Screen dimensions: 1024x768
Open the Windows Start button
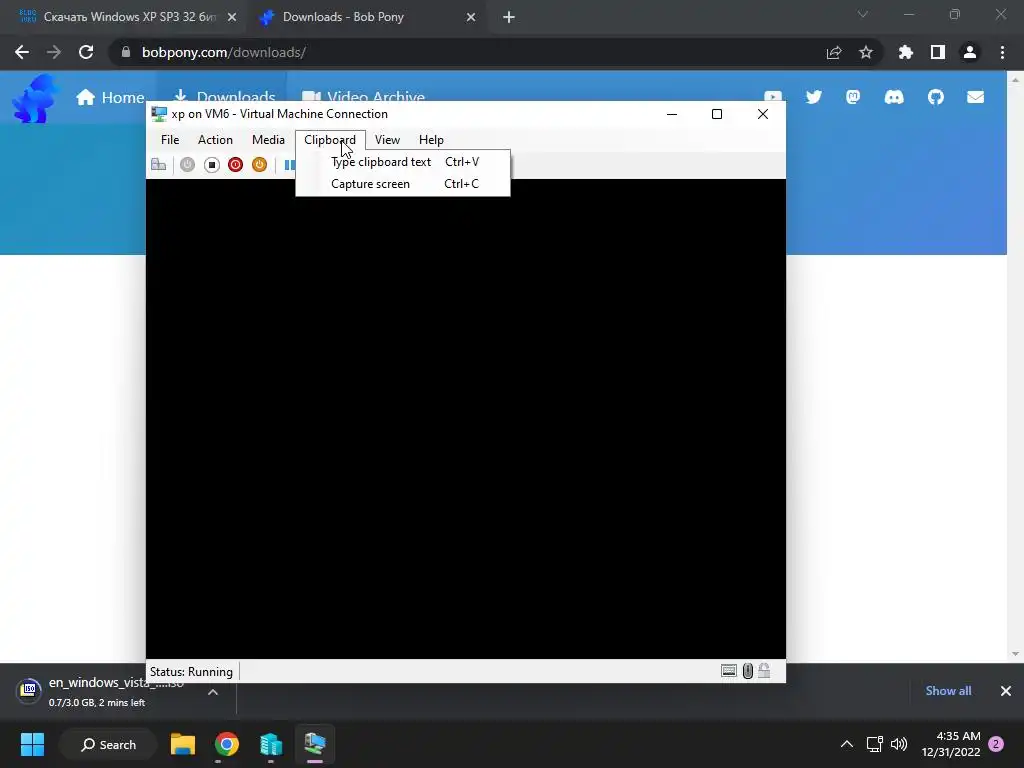tap(32, 744)
